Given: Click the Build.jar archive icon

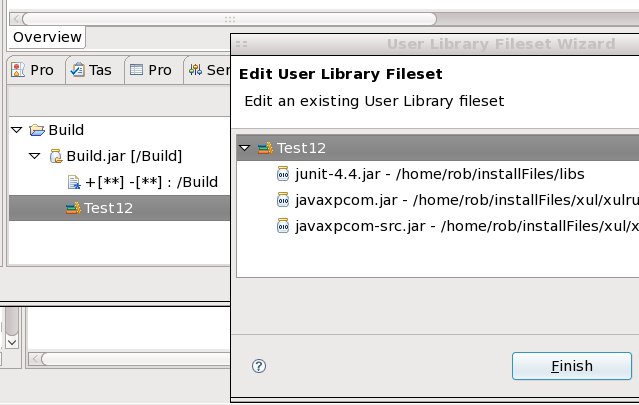Looking at the screenshot, I should click(x=55, y=156).
